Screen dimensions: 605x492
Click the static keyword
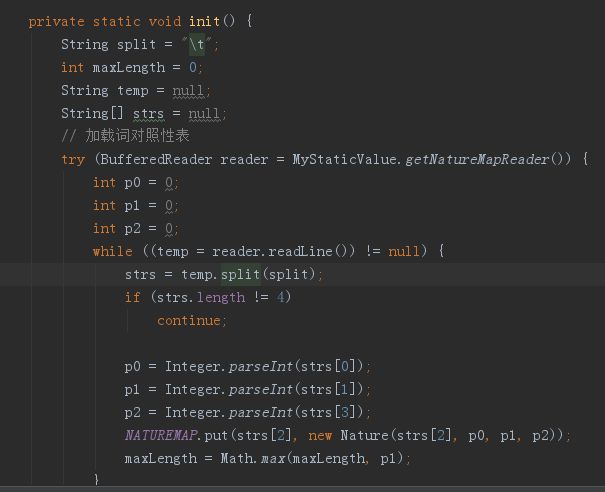tap(117, 21)
